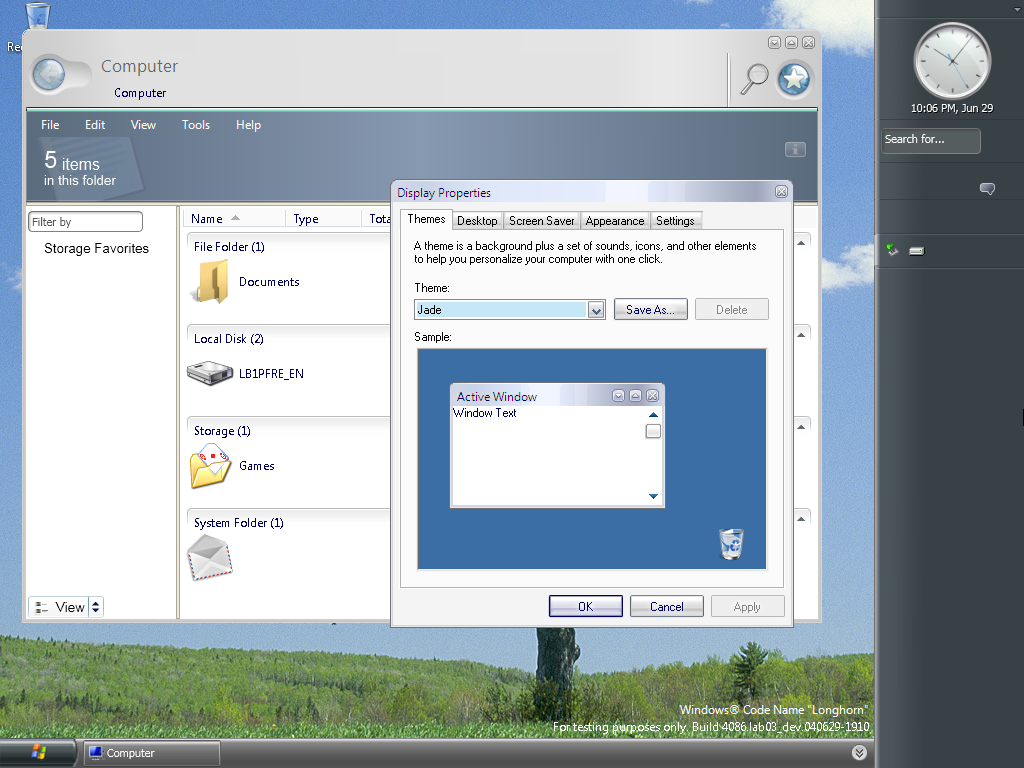The height and width of the screenshot is (768, 1024).
Task: Click the Search for... box in sidebar
Action: [x=930, y=140]
